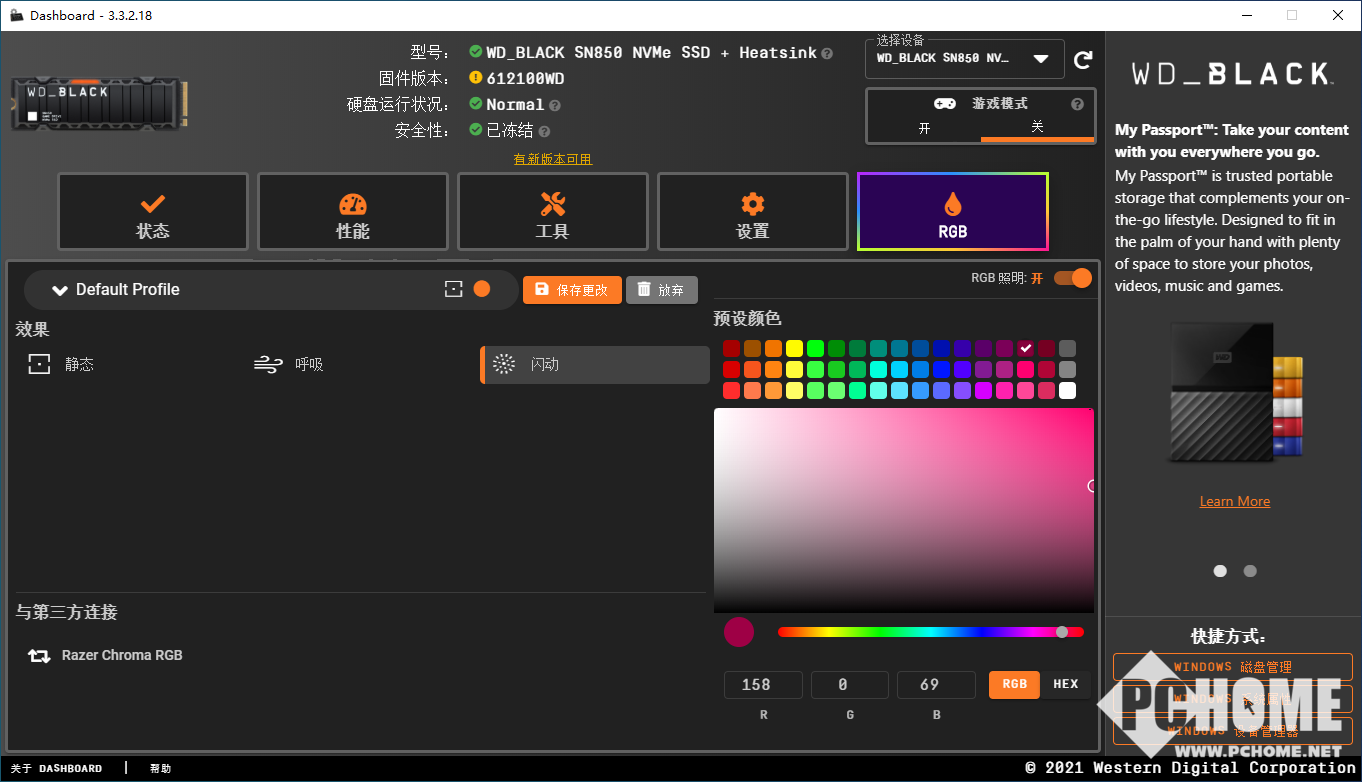The width and height of the screenshot is (1362, 782).
Task: Open help icon beside Normal drive status
Action: [555, 105]
